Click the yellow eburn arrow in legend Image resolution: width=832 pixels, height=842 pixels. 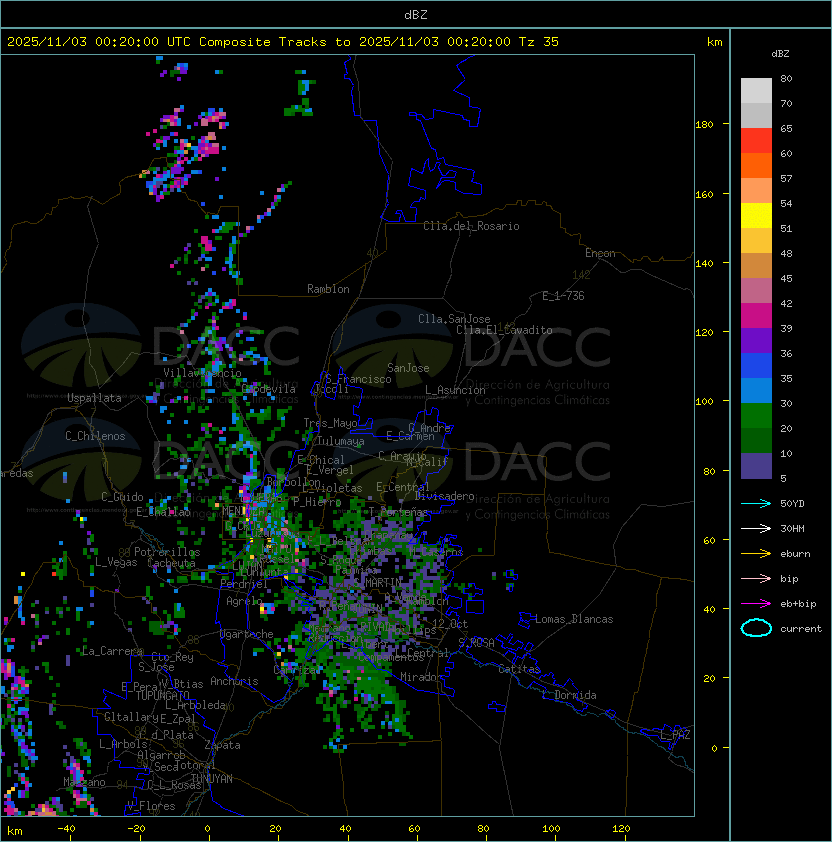756,554
